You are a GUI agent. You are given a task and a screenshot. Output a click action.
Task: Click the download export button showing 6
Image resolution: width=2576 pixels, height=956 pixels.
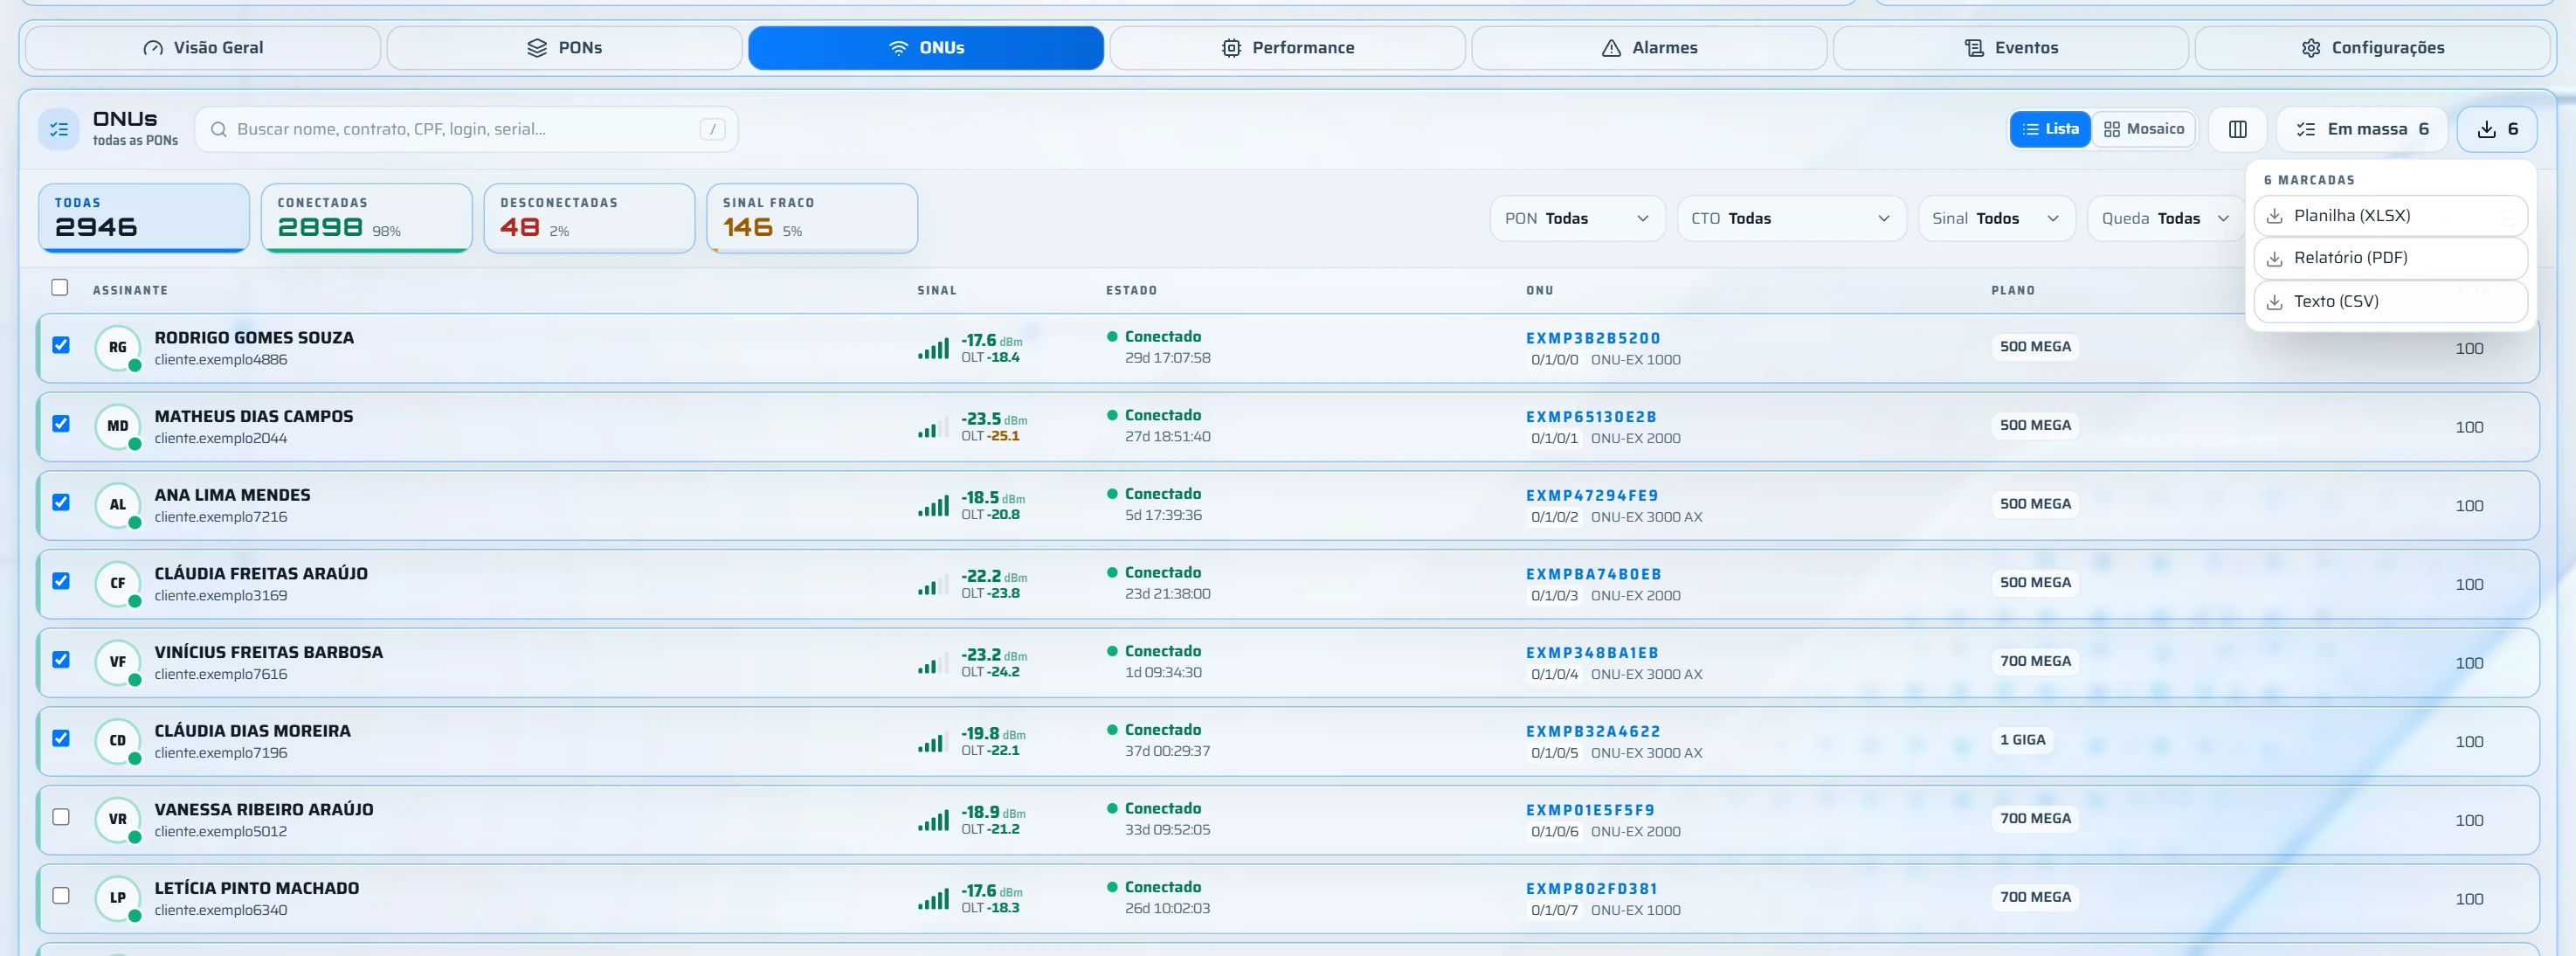click(x=2496, y=129)
